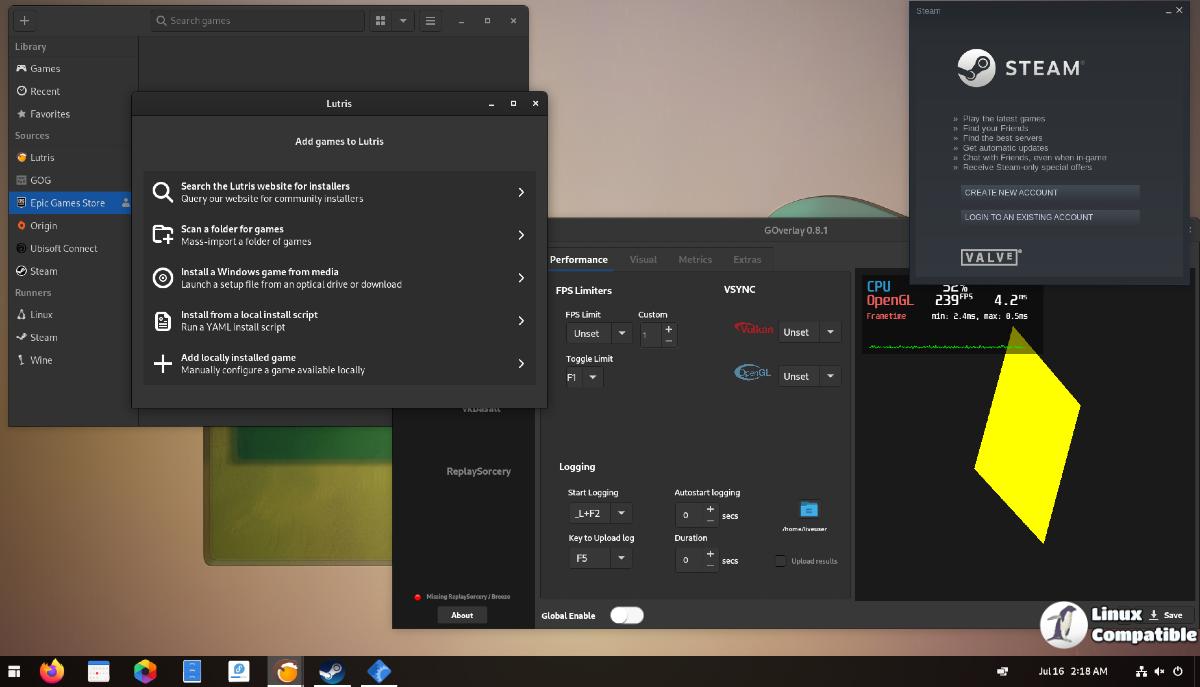This screenshot has width=1200, height=687.
Task: Click the add game plus icon in Lutris header
Action: (x=24, y=20)
